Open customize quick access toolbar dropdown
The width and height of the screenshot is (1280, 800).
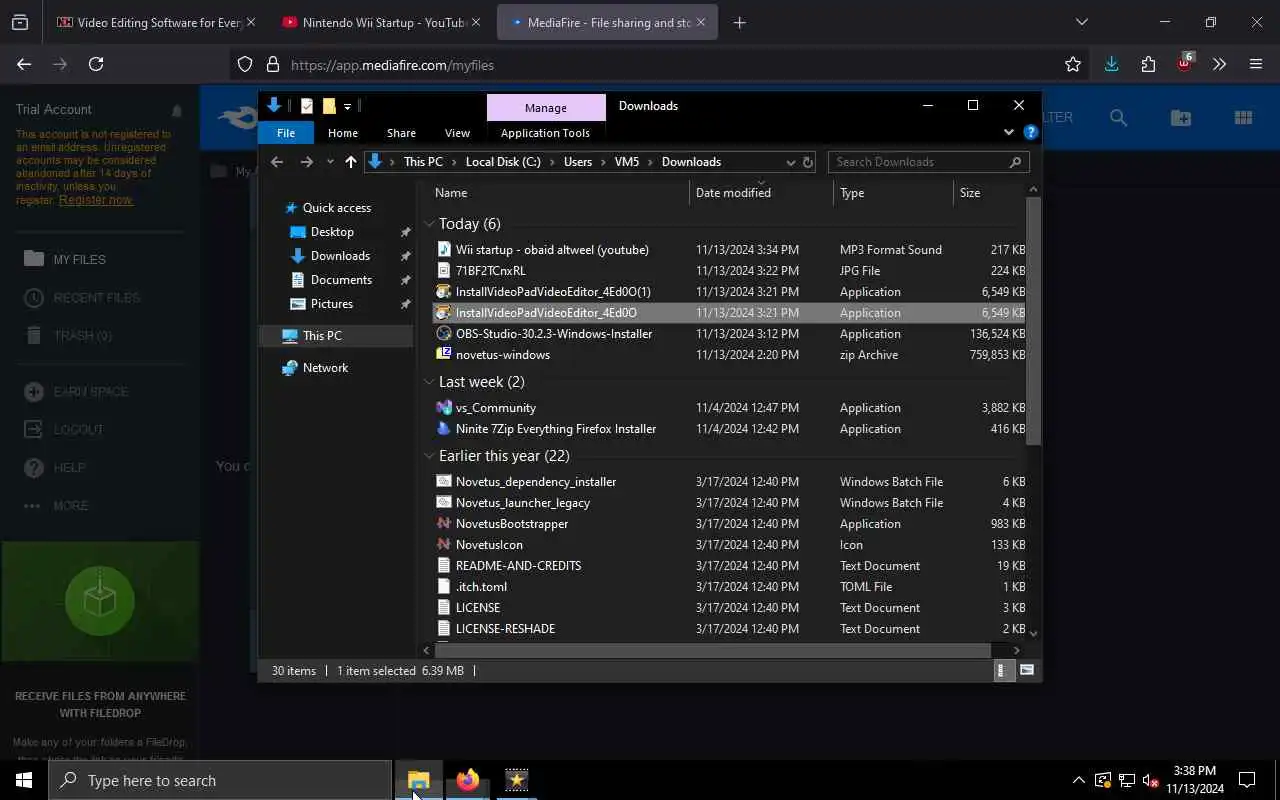pyautogui.click(x=347, y=106)
